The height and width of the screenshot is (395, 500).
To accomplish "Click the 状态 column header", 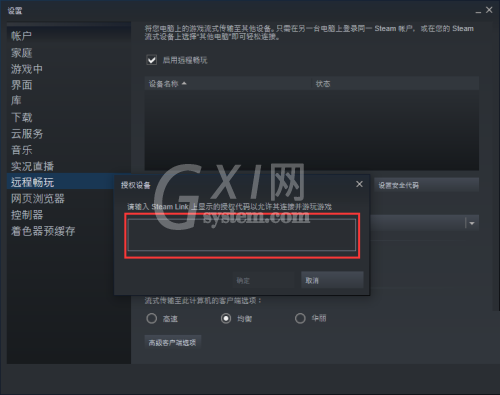I will [x=395, y=84].
